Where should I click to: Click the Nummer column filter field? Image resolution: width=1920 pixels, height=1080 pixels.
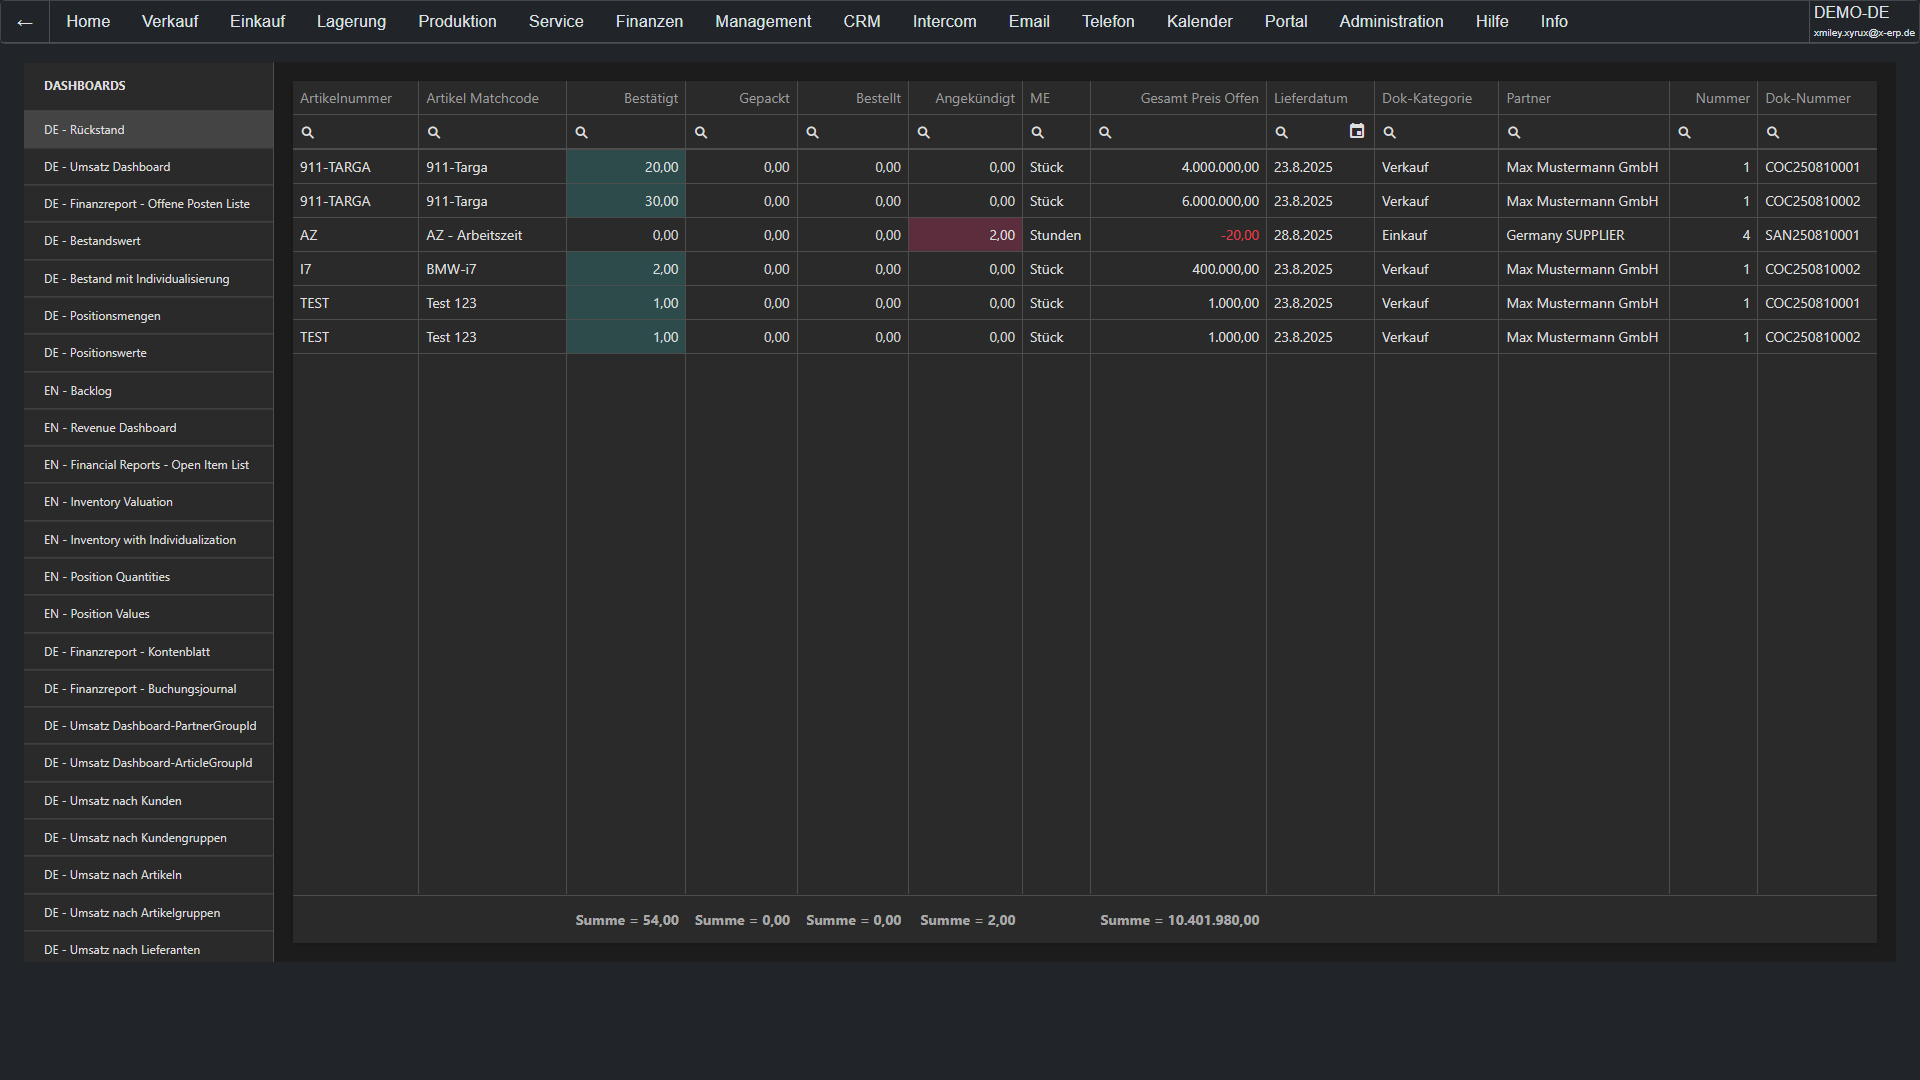1722,132
